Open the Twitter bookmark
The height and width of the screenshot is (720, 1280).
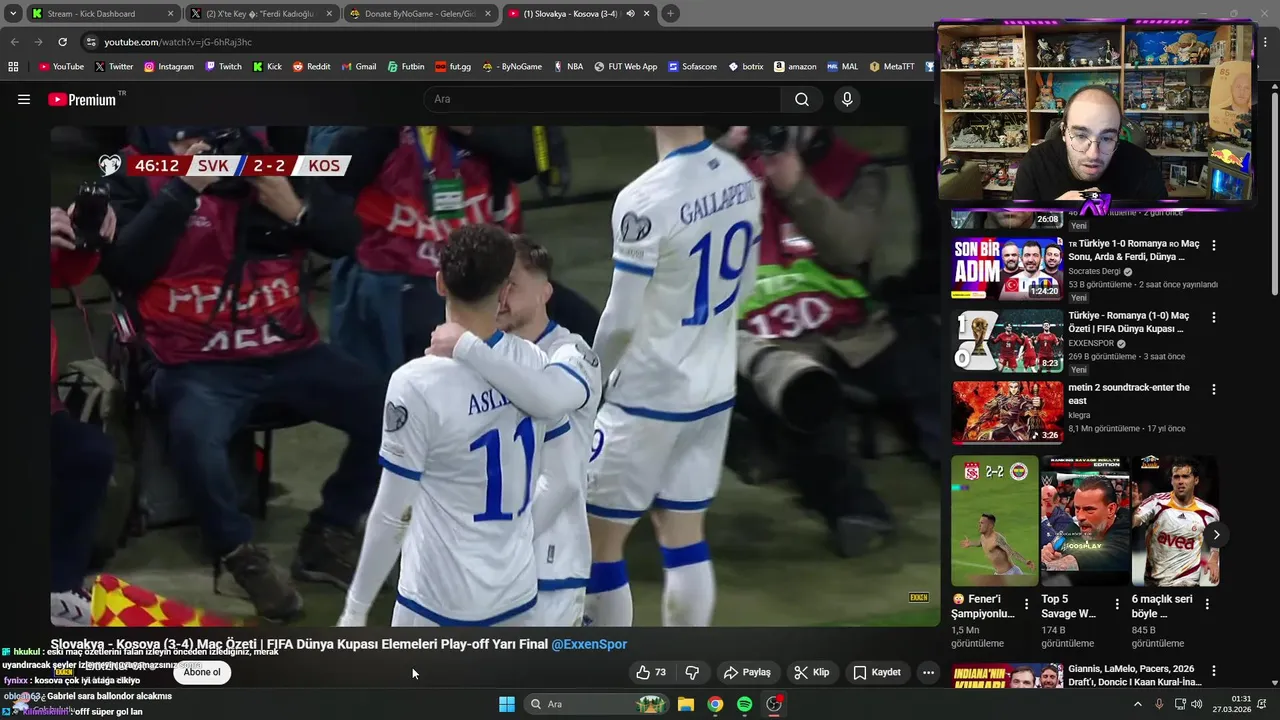pos(114,66)
